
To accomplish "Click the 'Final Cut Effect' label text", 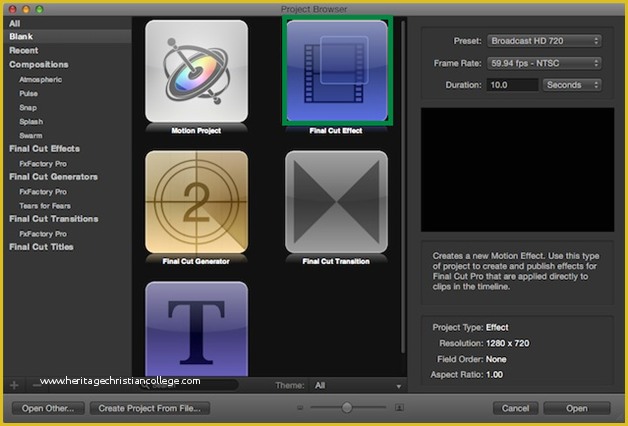I will (336, 131).
